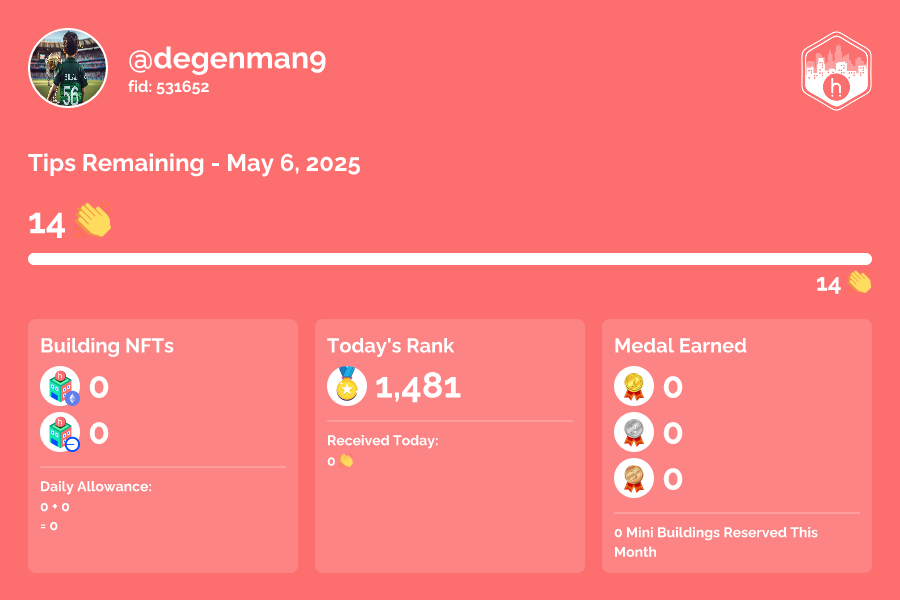
Task: Select the Tips Remaining - May 6, 2025 heading
Action: (x=194, y=164)
